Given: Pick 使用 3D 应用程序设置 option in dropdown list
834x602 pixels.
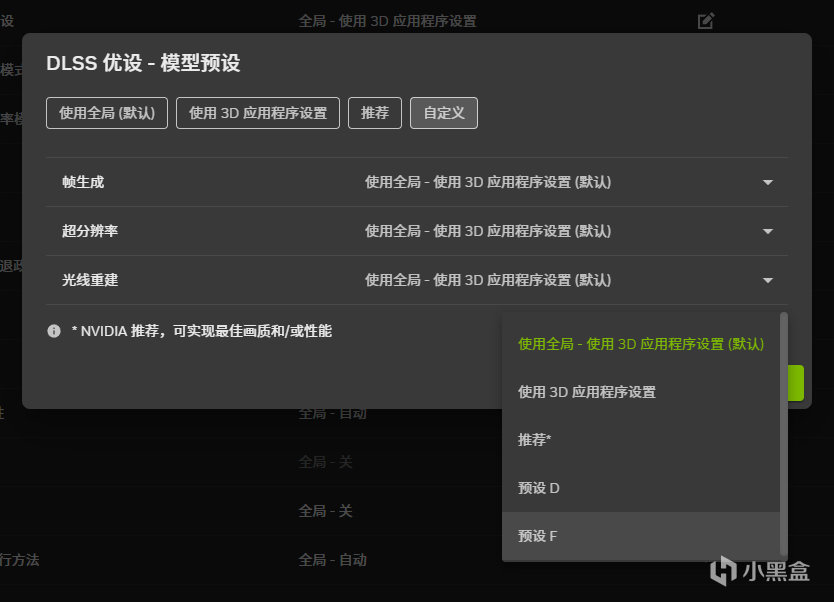Looking at the screenshot, I should pyautogui.click(x=641, y=392).
